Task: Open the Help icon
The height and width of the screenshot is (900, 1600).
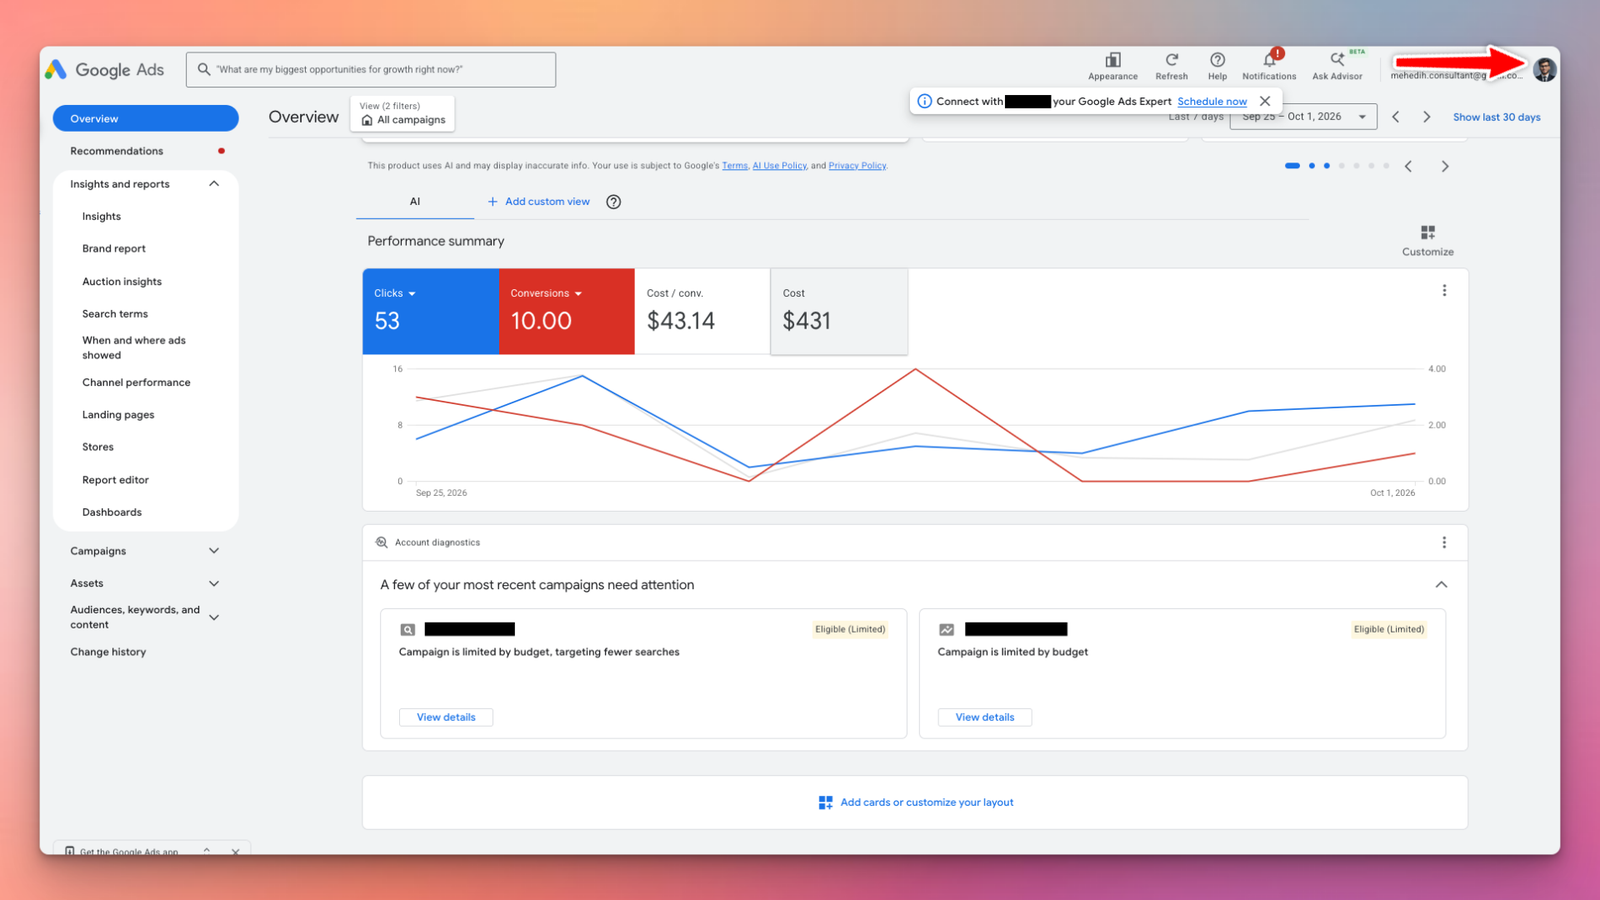Action: coord(1217,60)
